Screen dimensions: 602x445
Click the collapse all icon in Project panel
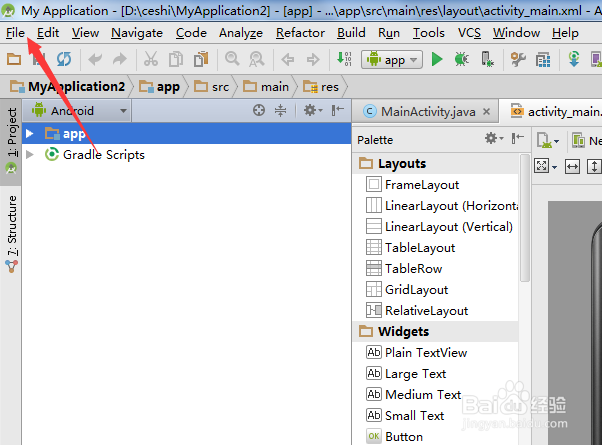281,111
